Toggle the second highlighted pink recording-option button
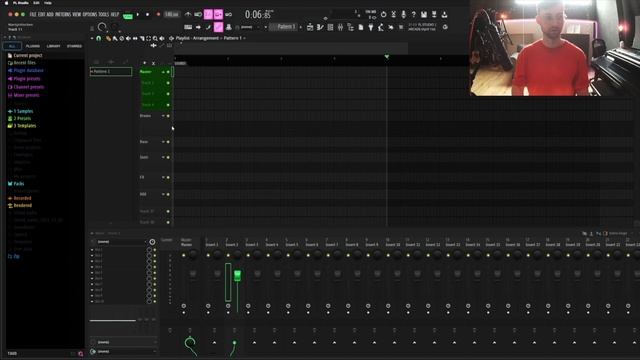640x360 pixels. point(218,15)
